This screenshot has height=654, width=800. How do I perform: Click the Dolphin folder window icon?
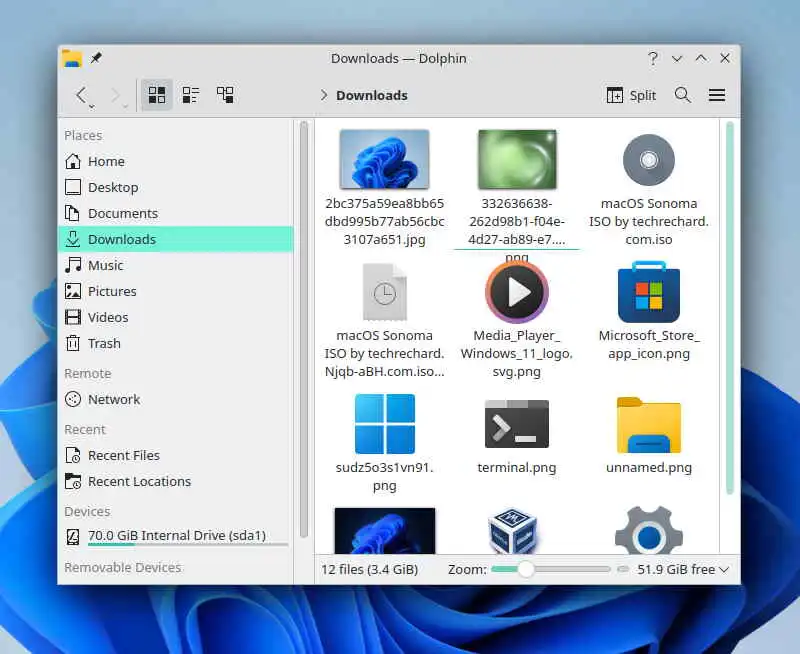72,58
